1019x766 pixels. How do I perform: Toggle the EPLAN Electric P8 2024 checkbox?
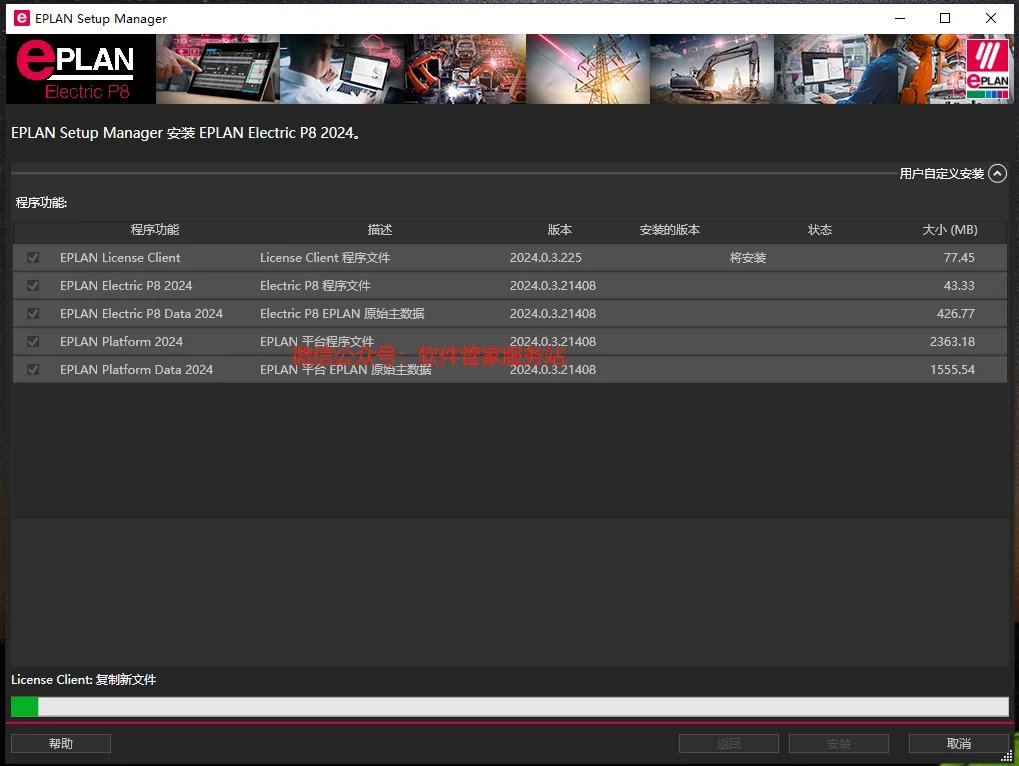coord(32,286)
